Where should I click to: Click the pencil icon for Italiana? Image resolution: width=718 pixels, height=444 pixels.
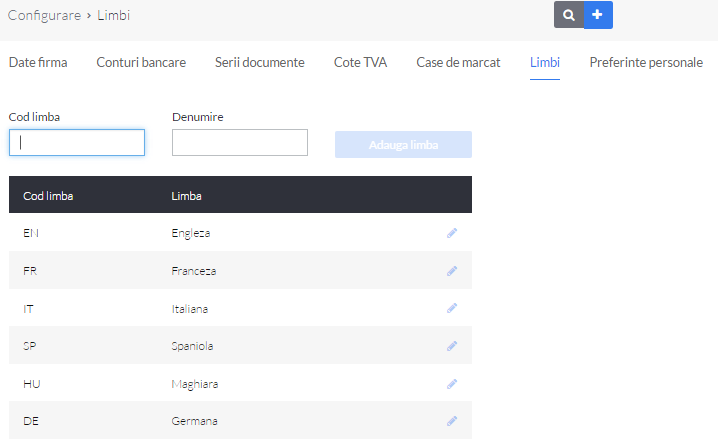pyautogui.click(x=452, y=308)
